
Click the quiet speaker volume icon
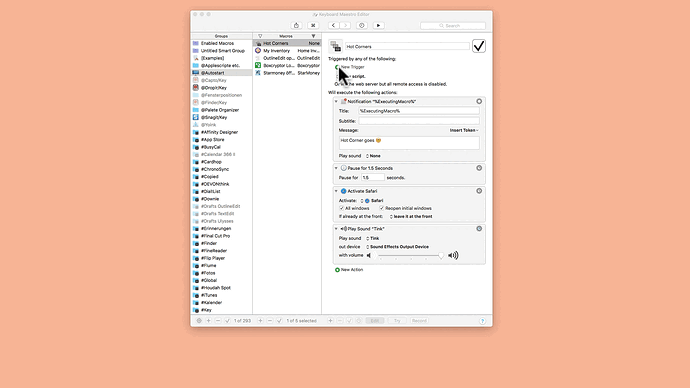369,256
